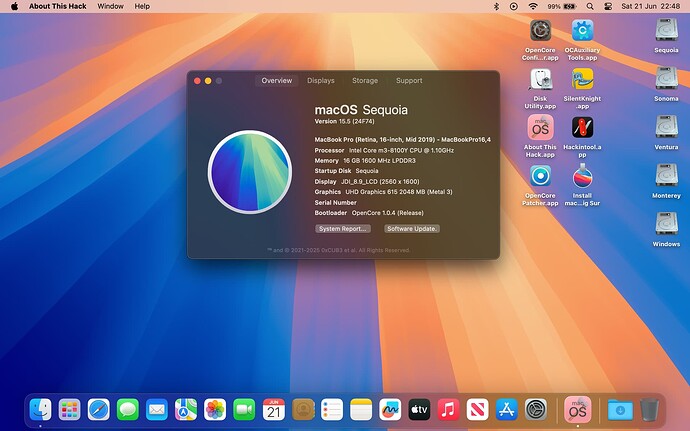Open OpenCore Configurator app on desktop
690x431 pixels.
[x=540, y=31]
